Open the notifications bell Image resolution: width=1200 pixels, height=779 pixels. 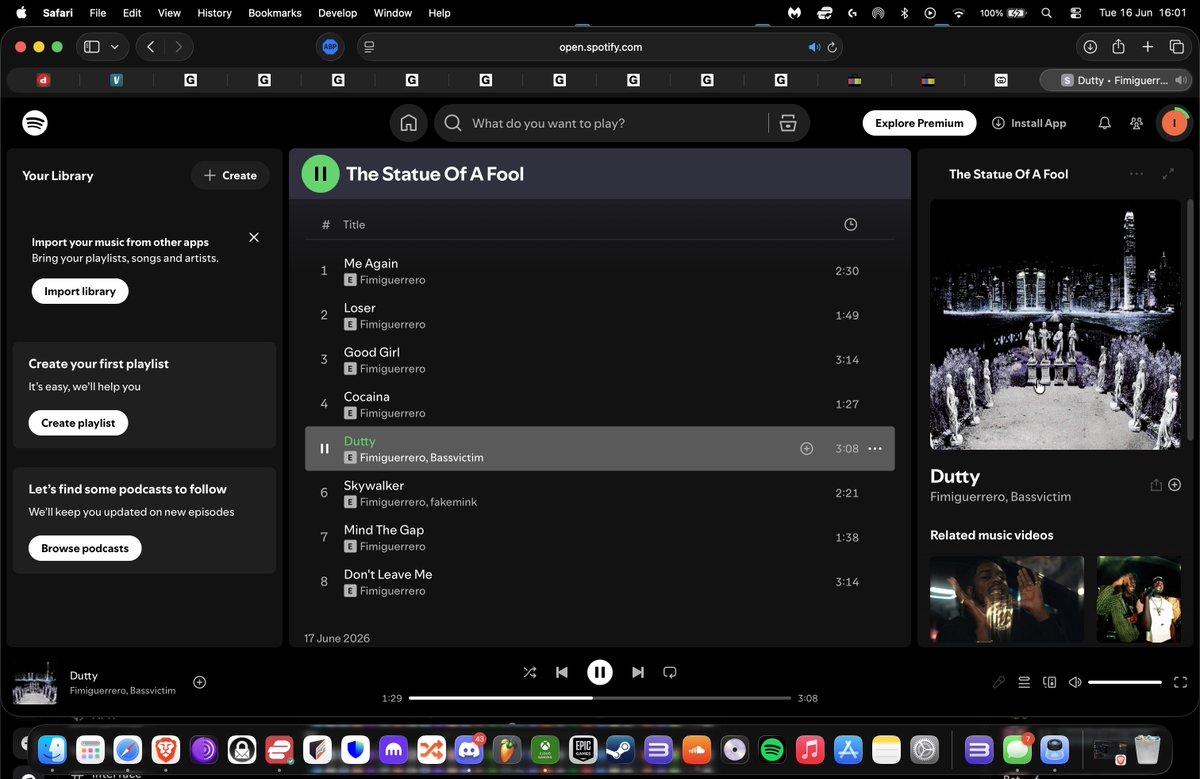(1105, 123)
